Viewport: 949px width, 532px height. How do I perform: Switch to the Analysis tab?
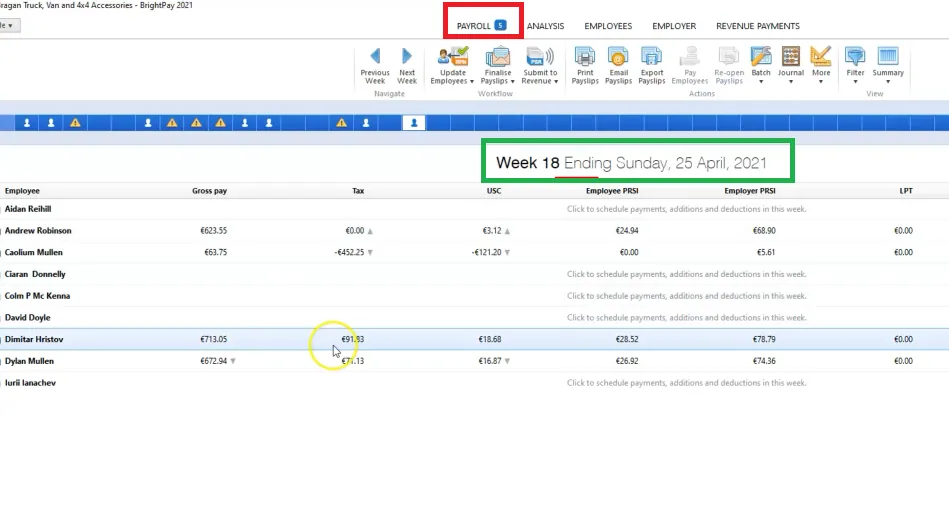point(545,26)
